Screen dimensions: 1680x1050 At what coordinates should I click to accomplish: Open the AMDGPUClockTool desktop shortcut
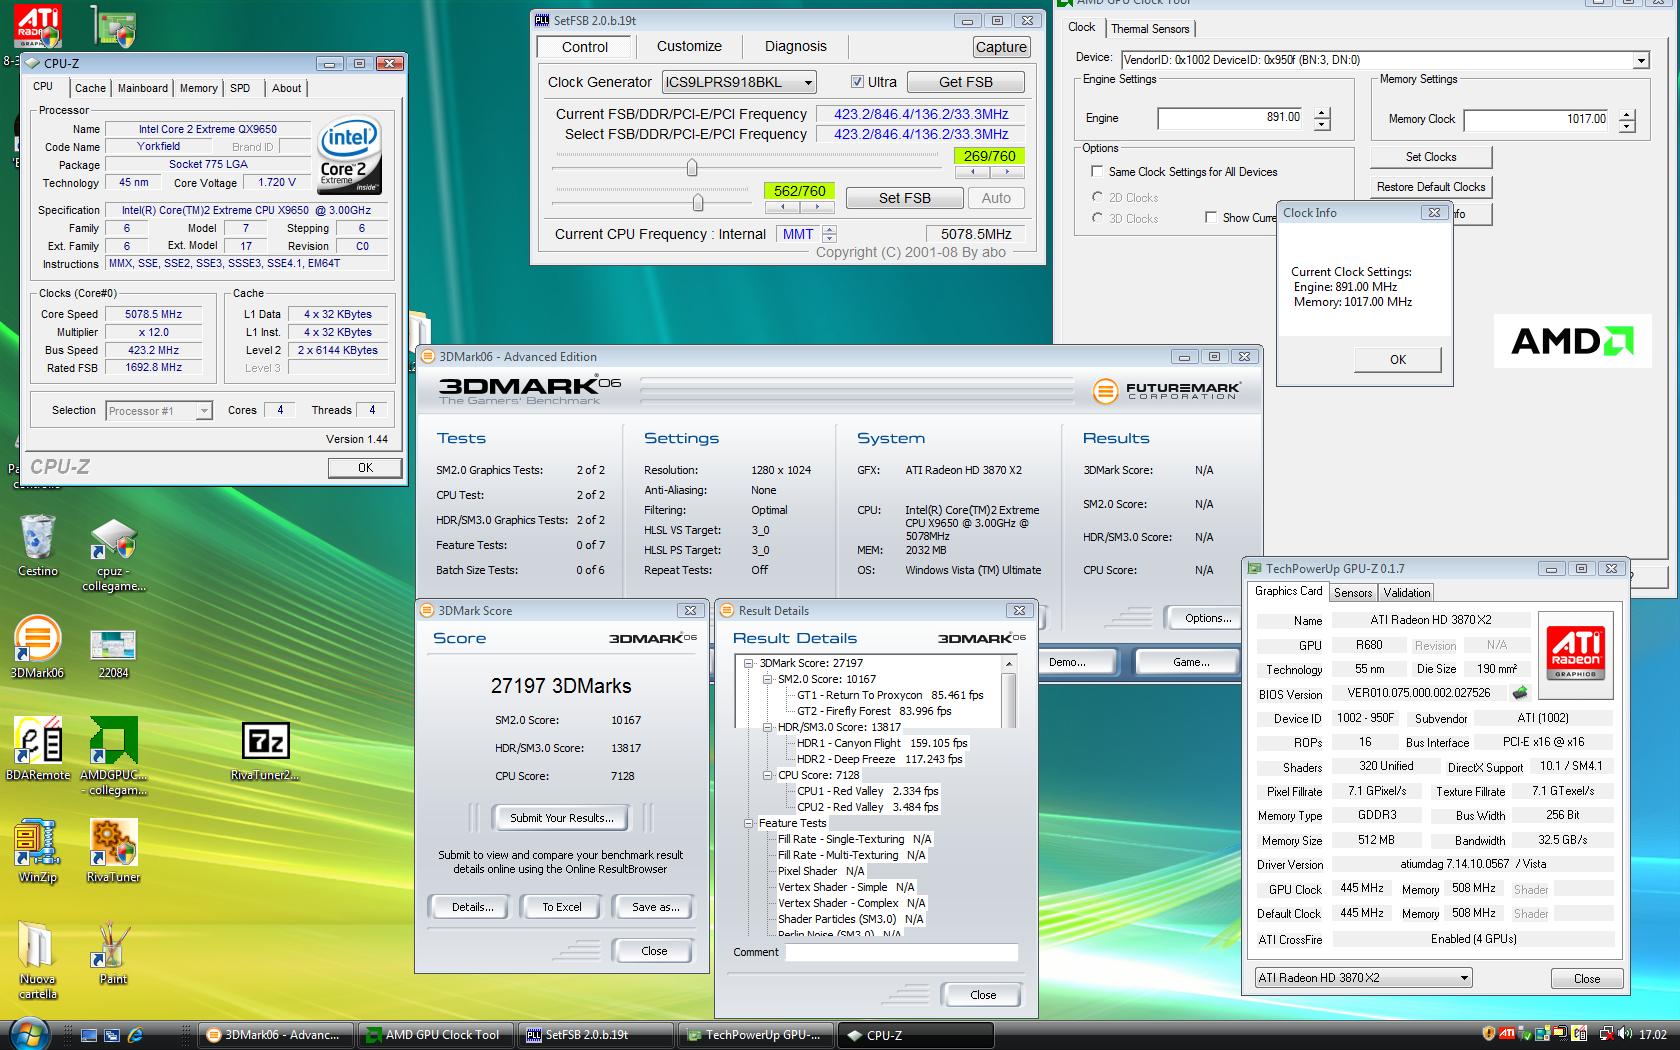[x=113, y=756]
